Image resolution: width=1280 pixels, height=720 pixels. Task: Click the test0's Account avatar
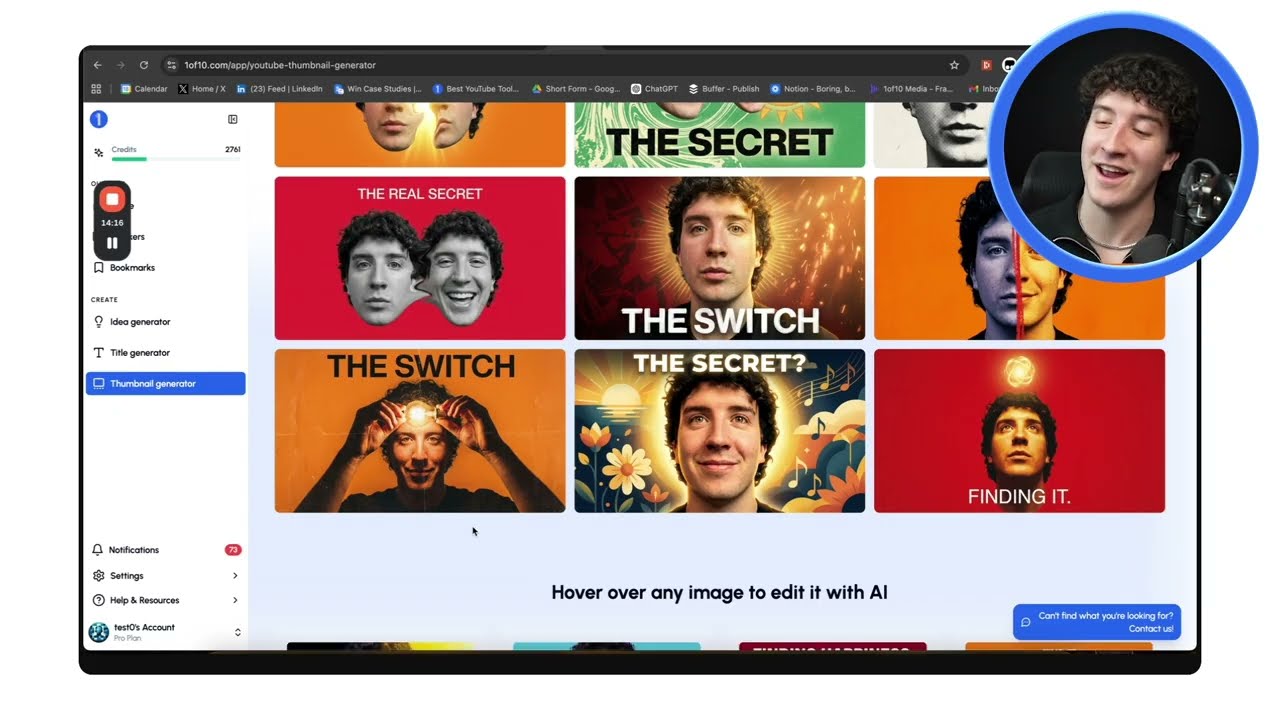point(98,632)
